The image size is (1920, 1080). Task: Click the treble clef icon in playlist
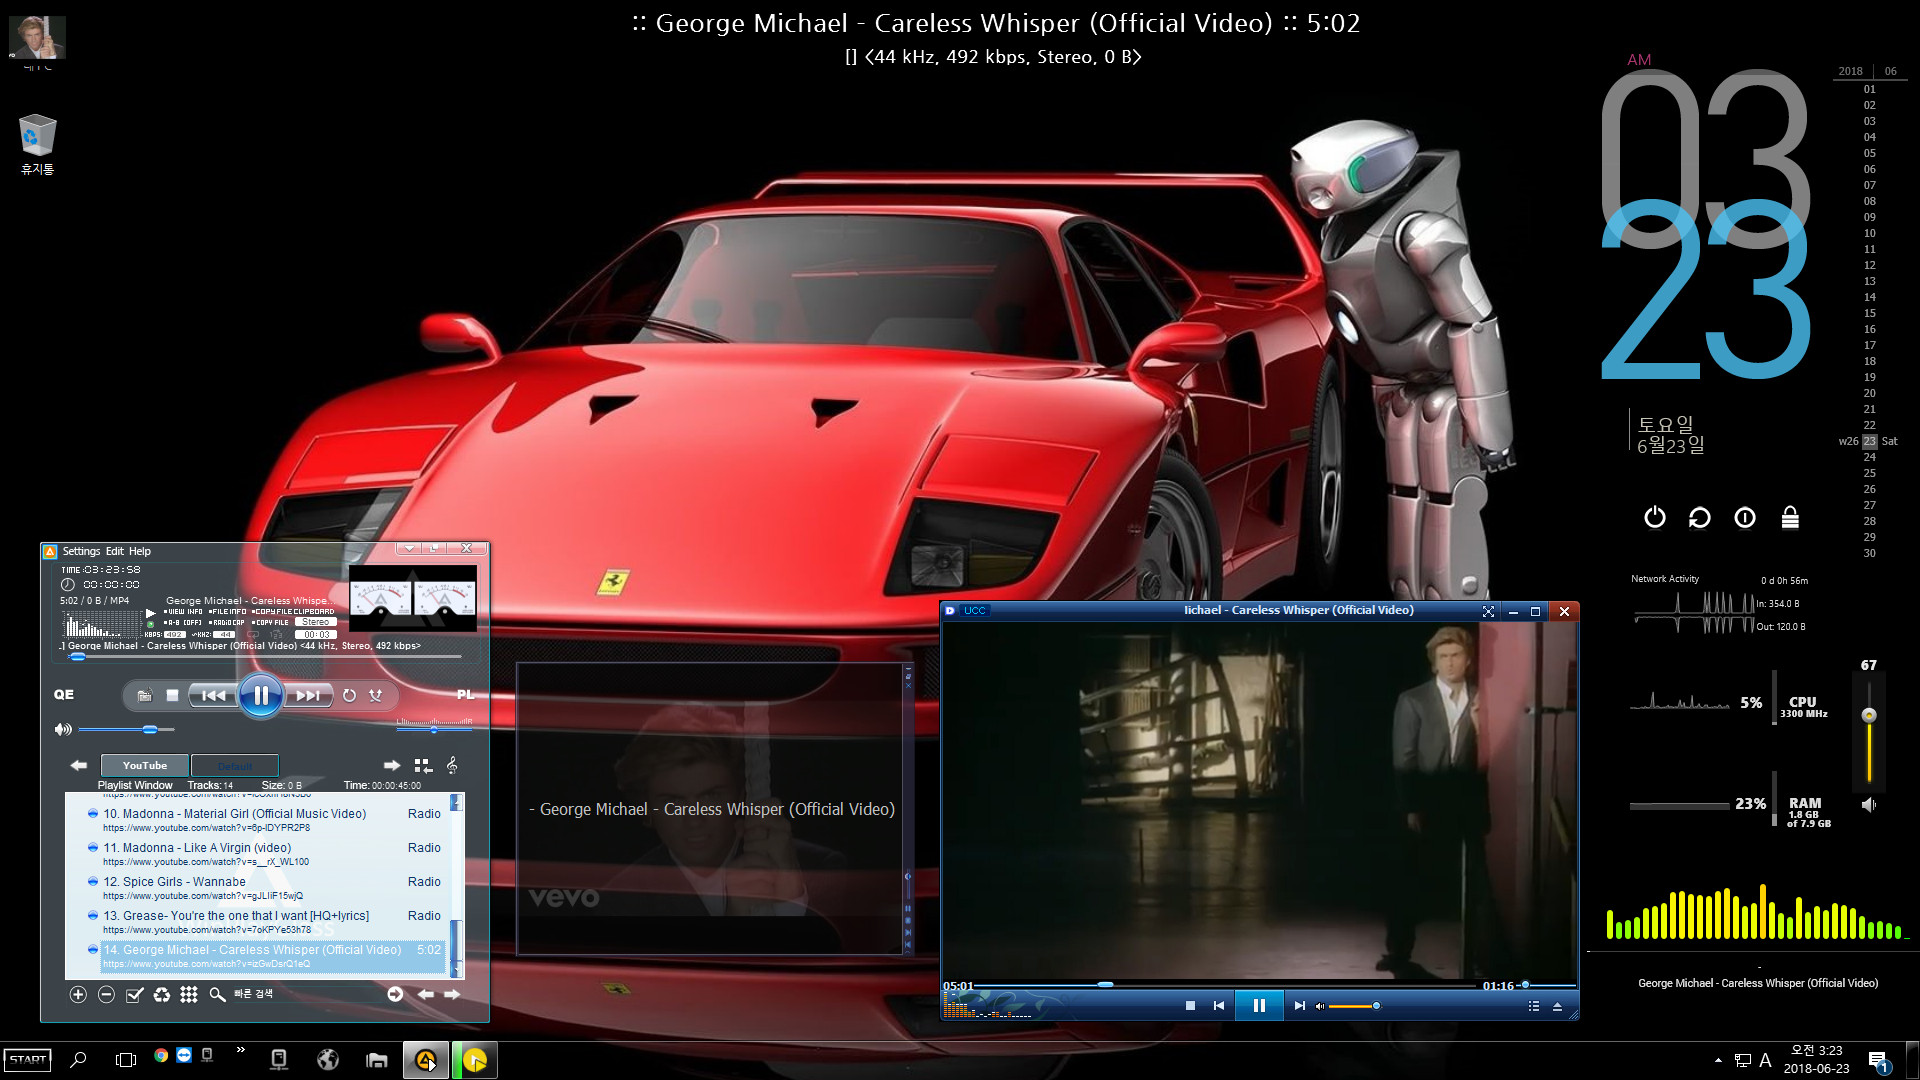coord(452,765)
